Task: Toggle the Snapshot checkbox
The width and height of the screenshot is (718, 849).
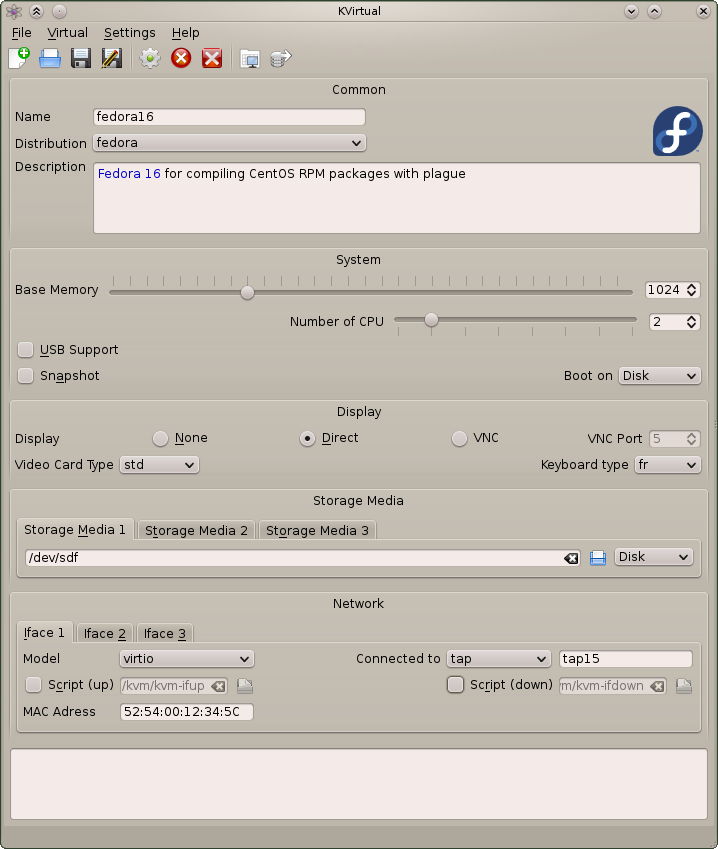Action: pyautogui.click(x=25, y=376)
